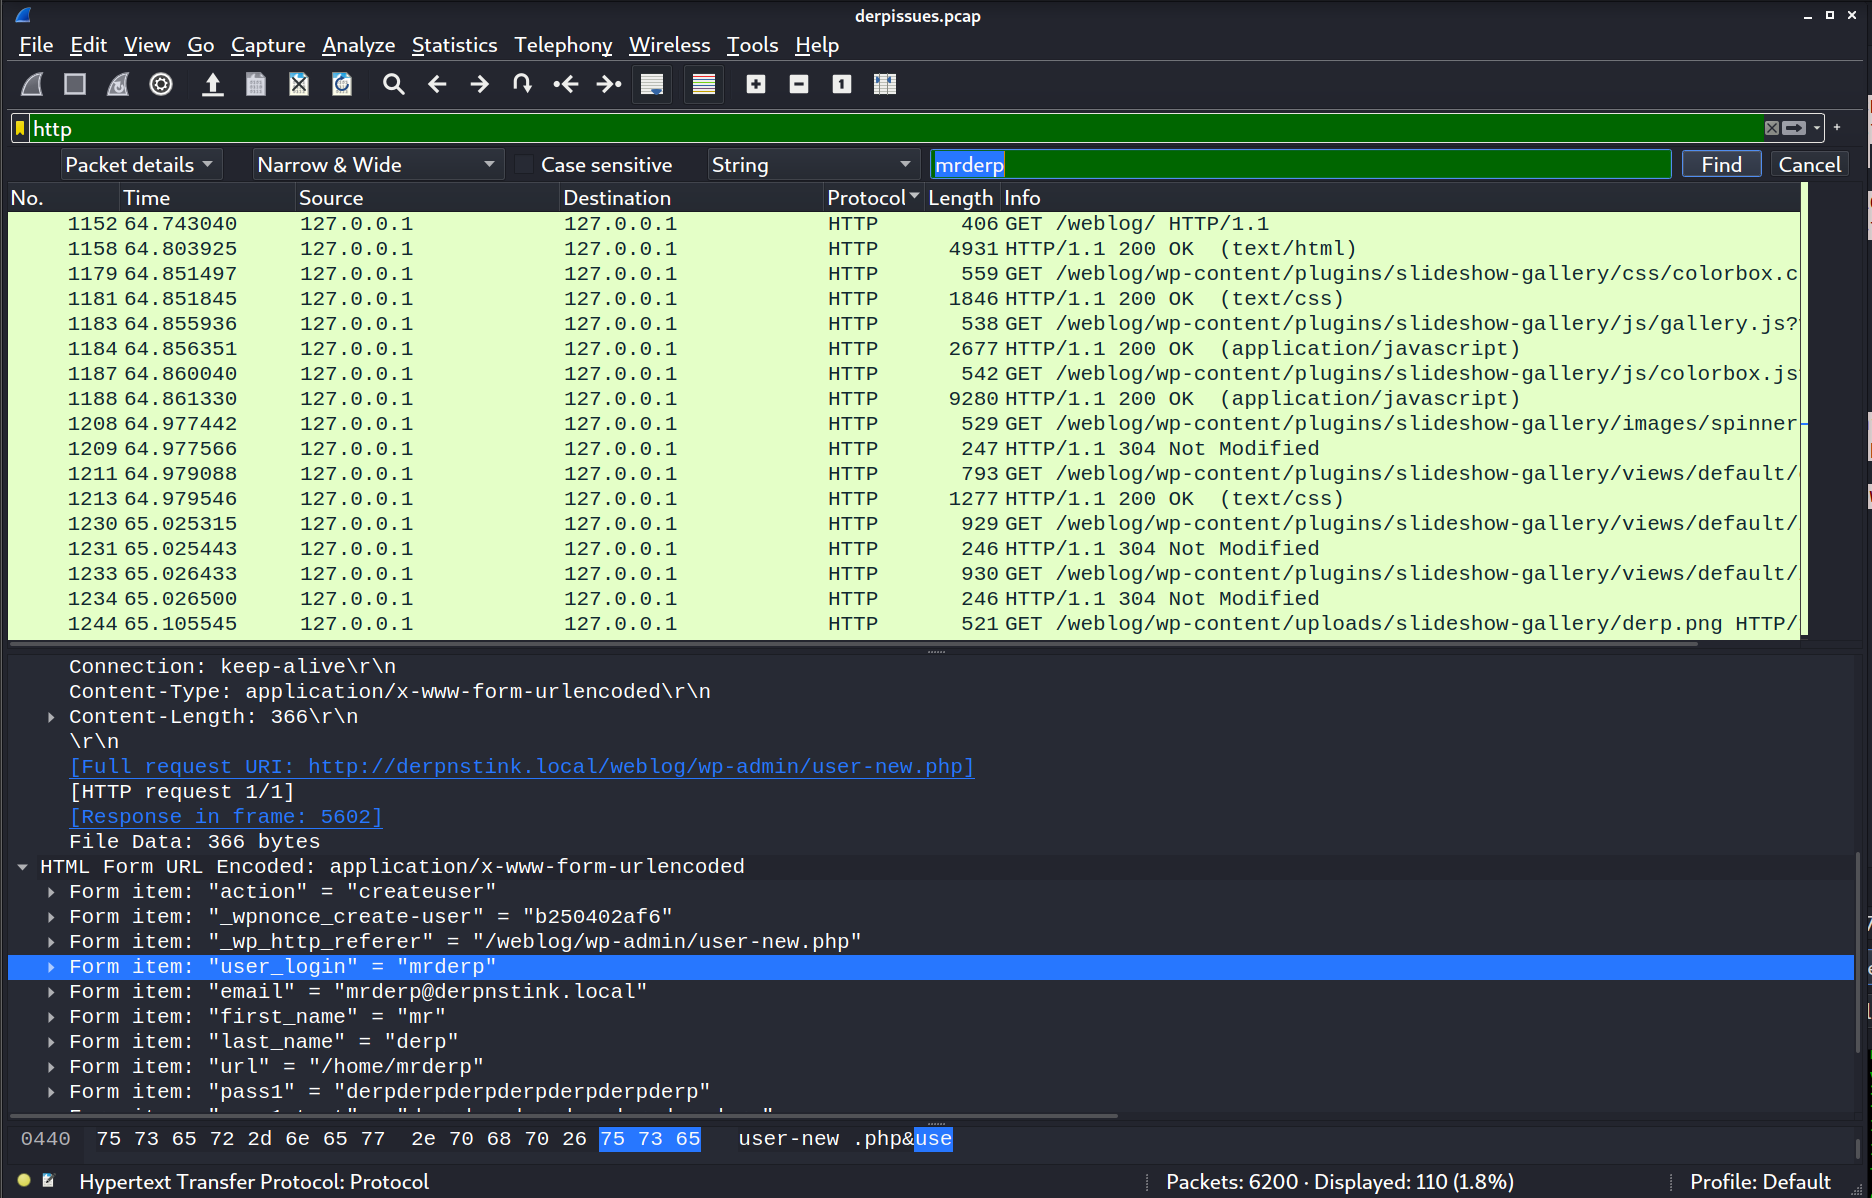
Task: Click the magnifier Find packet icon
Action: pos(394,85)
